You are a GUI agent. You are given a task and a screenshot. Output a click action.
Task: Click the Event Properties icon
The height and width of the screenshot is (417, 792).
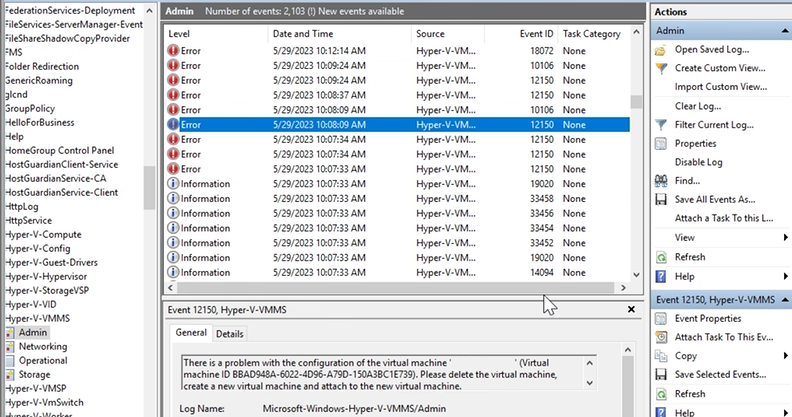click(661, 319)
